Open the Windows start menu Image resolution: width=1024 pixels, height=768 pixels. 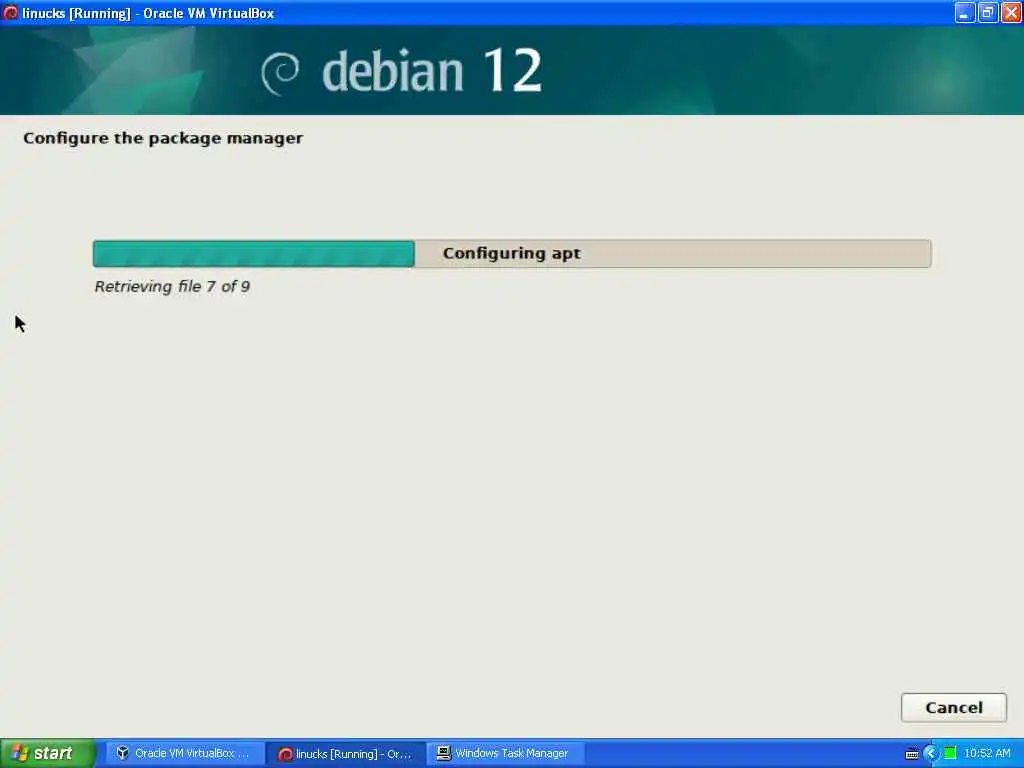click(x=47, y=753)
